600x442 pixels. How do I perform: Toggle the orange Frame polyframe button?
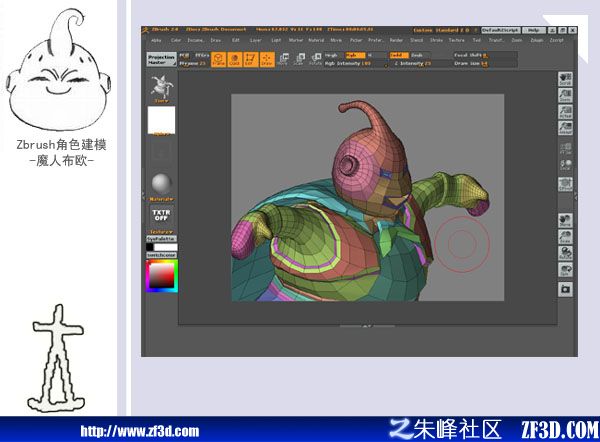(x=218, y=59)
